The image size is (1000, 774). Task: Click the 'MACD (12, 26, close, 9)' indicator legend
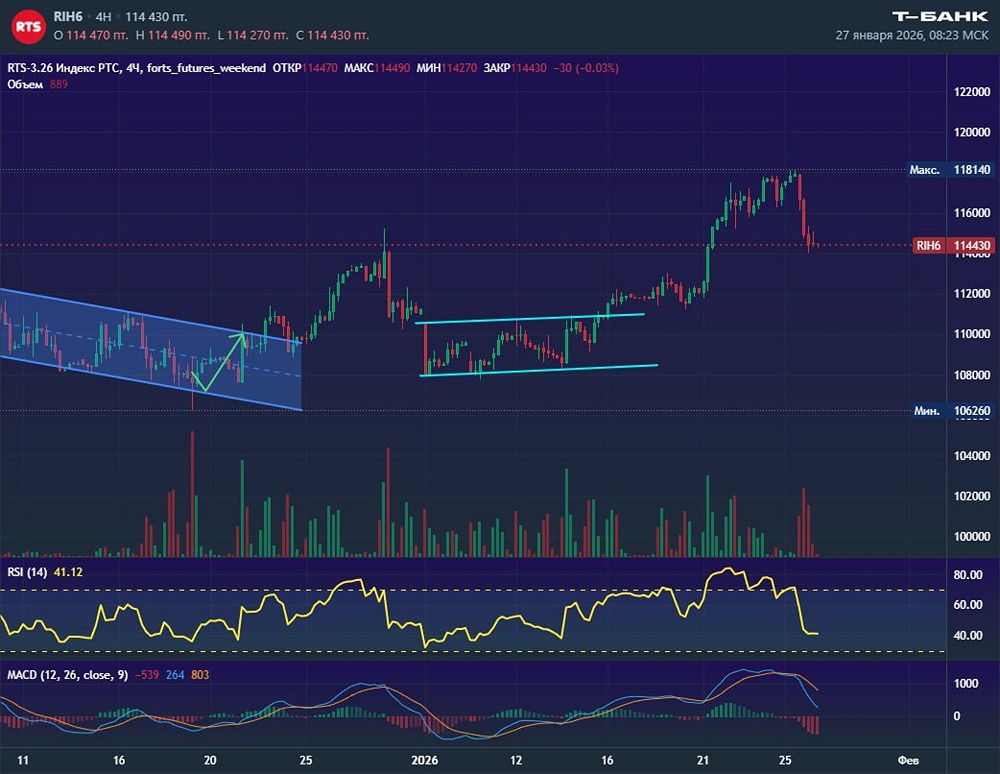pos(68,675)
